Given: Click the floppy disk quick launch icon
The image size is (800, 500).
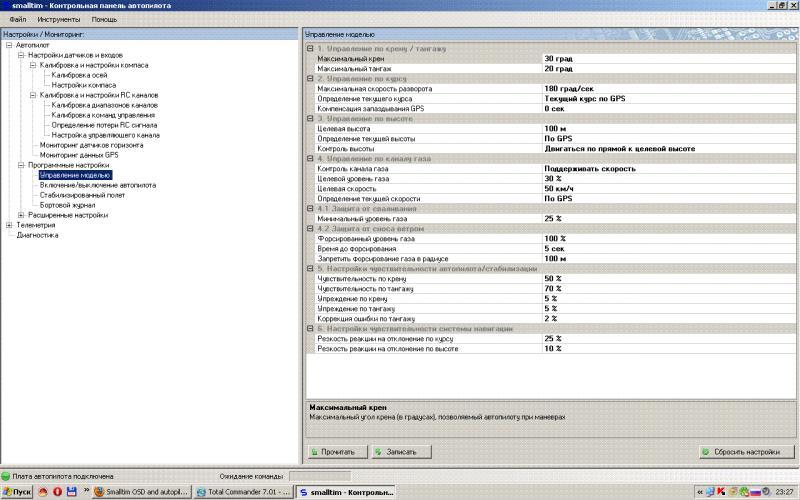Looking at the screenshot, I should click(71, 492).
